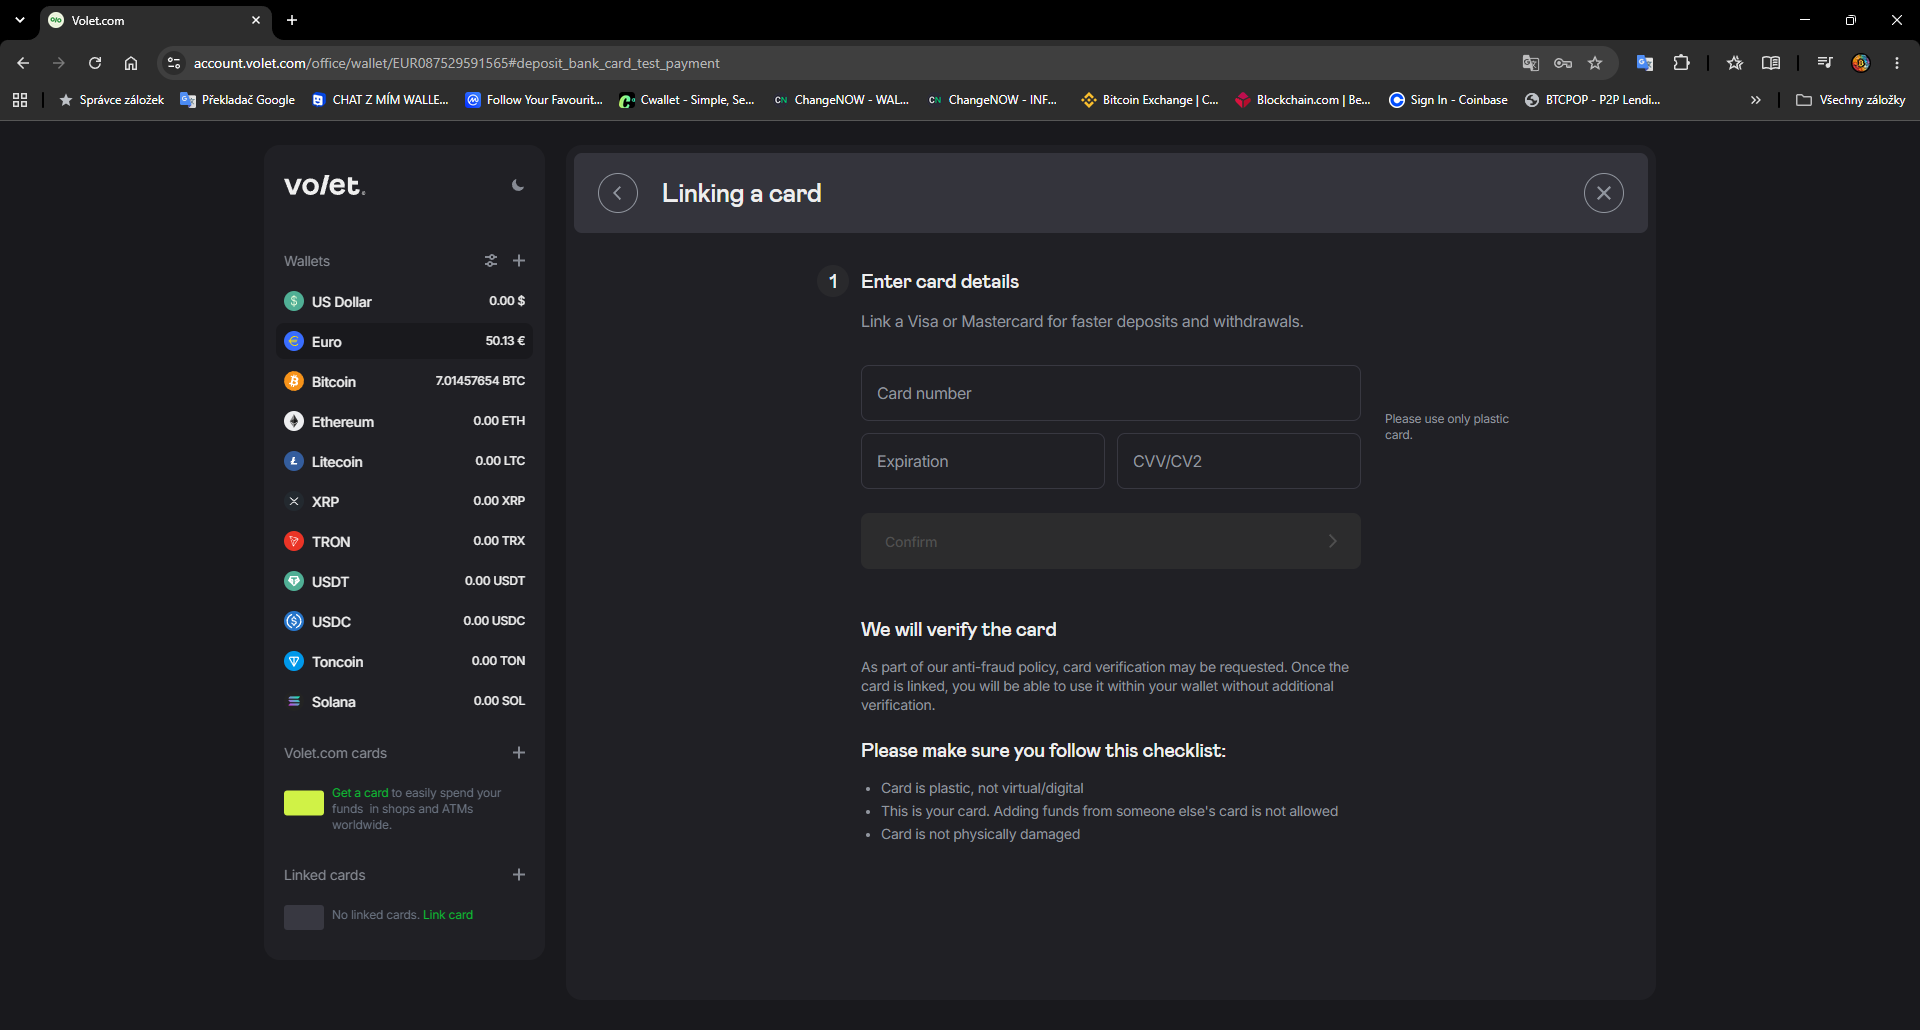Focus the Expiration field
The image size is (1920, 1030).
[982, 461]
